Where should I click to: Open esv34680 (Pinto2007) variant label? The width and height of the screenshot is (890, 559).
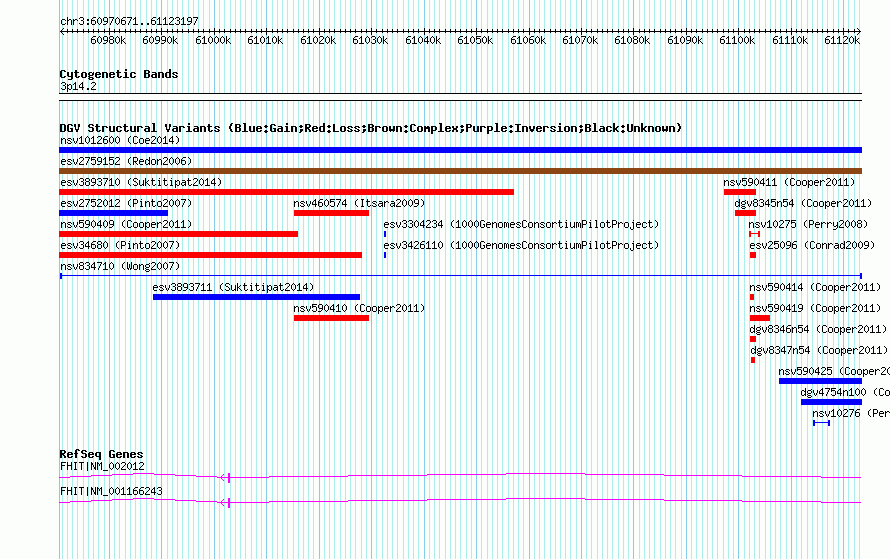click(x=120, y=245)
